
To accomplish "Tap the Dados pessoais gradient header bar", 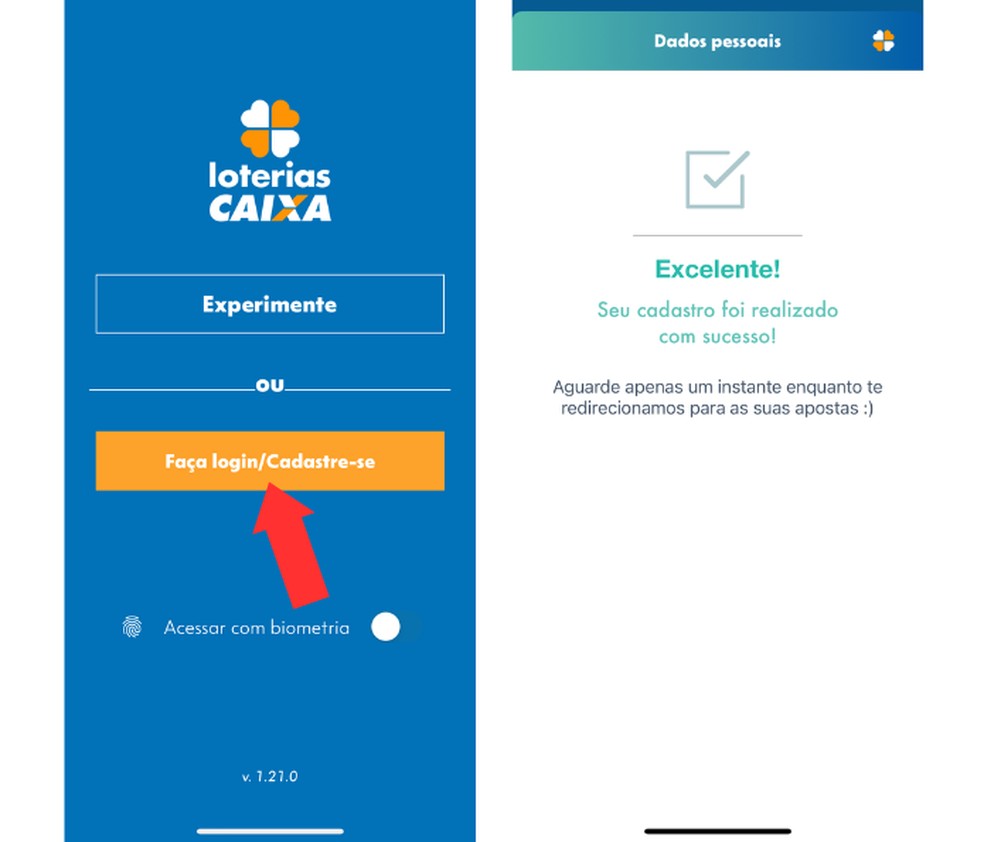I will pyautogui.click(x=717, y=41).
